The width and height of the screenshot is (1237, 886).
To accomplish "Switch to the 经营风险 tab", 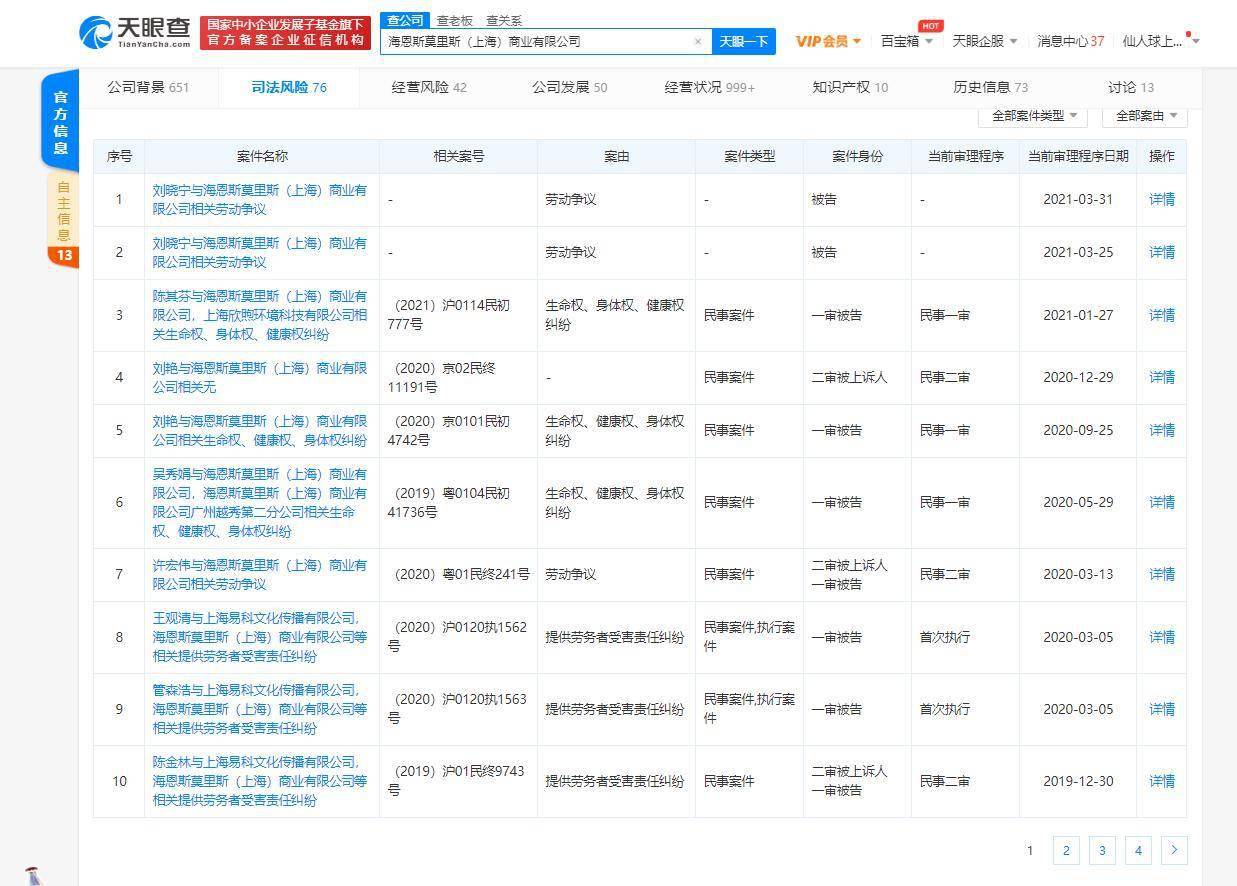I will [429, 87].
